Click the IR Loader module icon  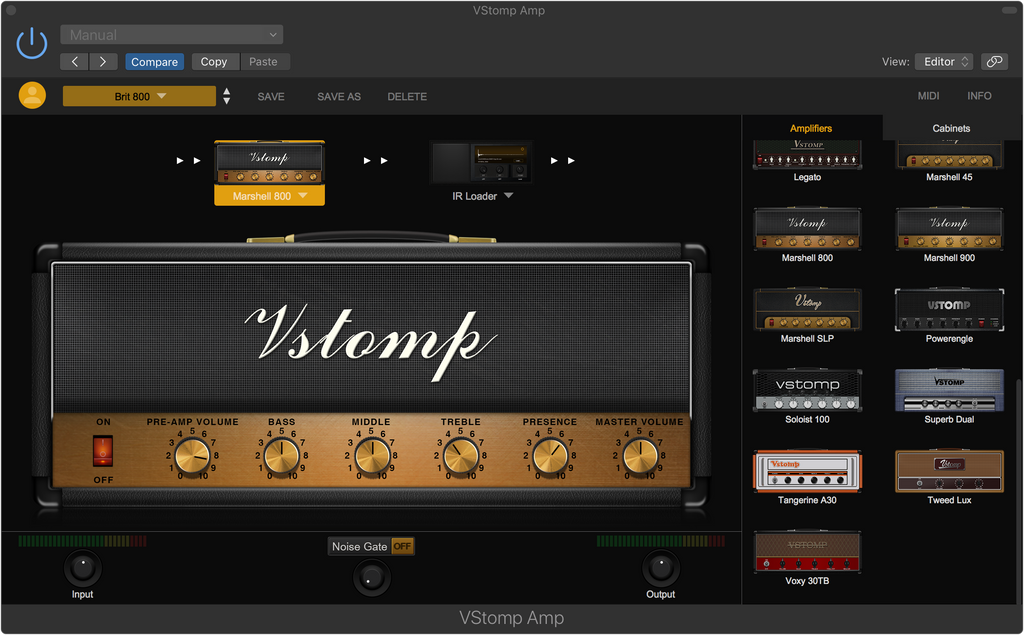(x=480, y=162)
